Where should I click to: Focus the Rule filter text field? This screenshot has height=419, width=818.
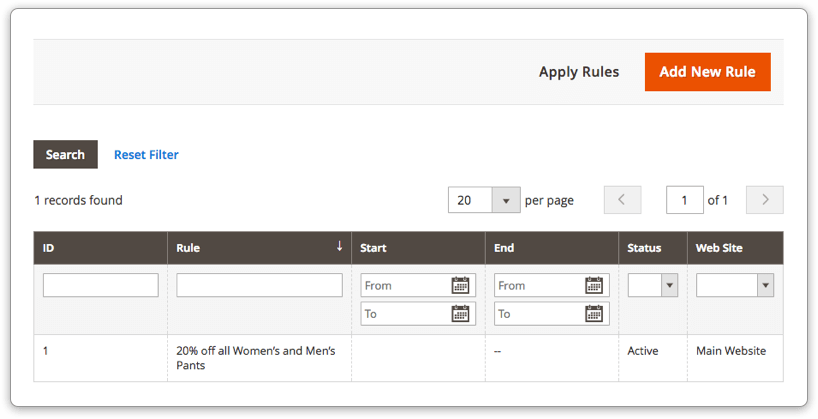click(x=259, y=285)
